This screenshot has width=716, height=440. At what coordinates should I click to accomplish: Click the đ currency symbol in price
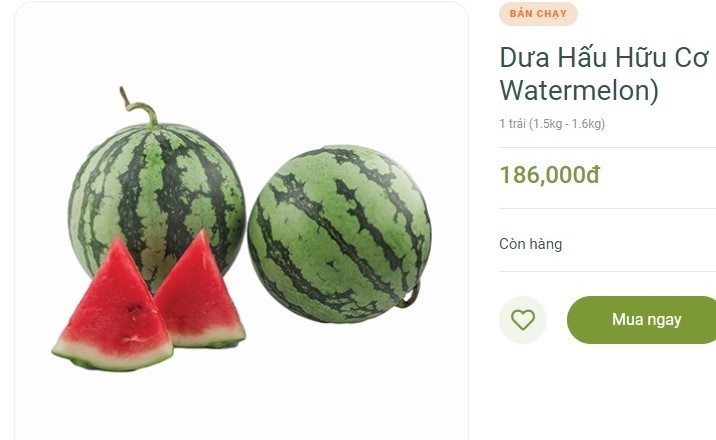point(593,175)
